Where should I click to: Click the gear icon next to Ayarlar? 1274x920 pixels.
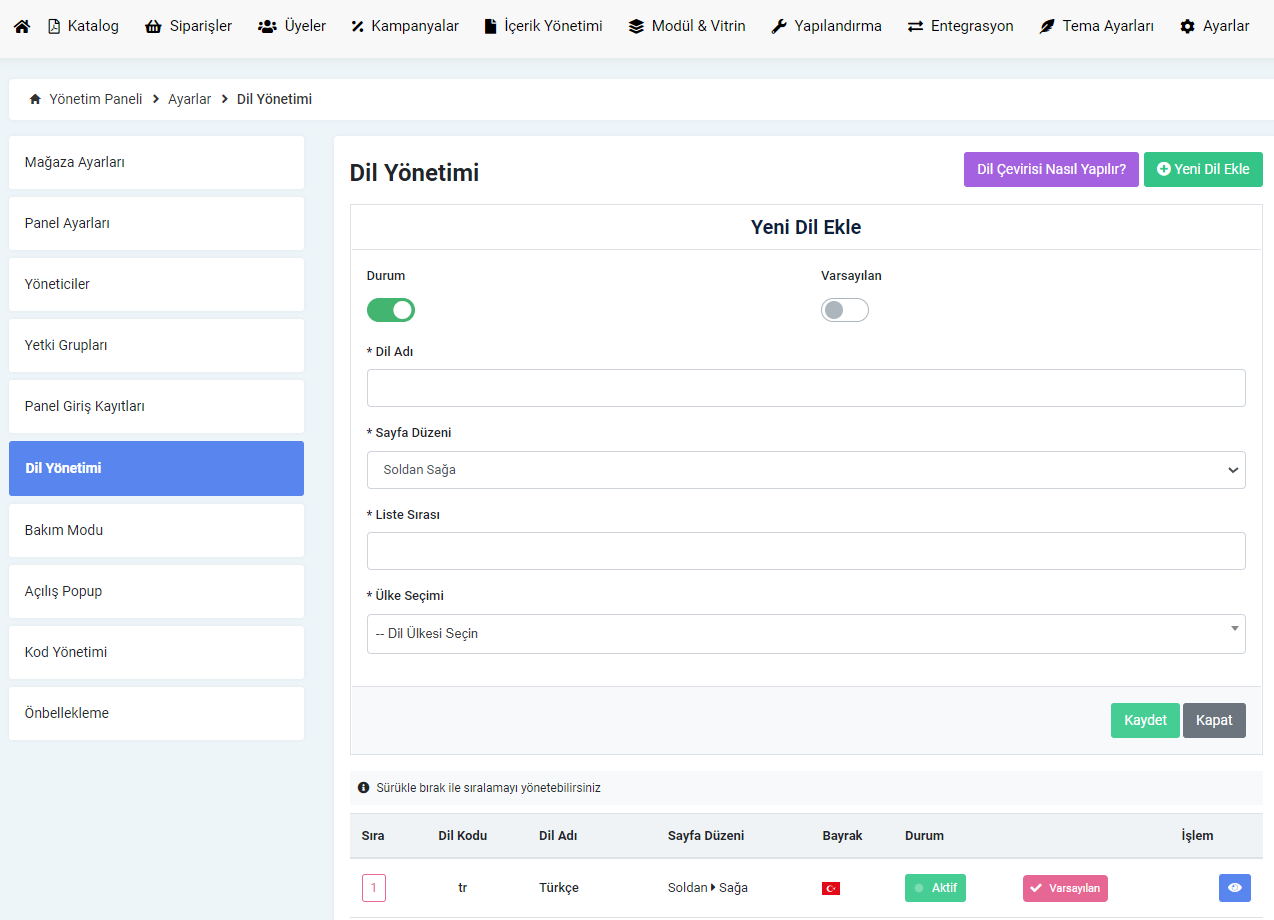[1187, 27]
